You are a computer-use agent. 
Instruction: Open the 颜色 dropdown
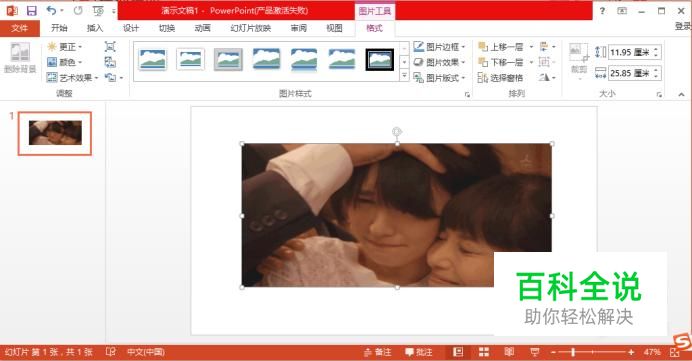pos(65,62)
